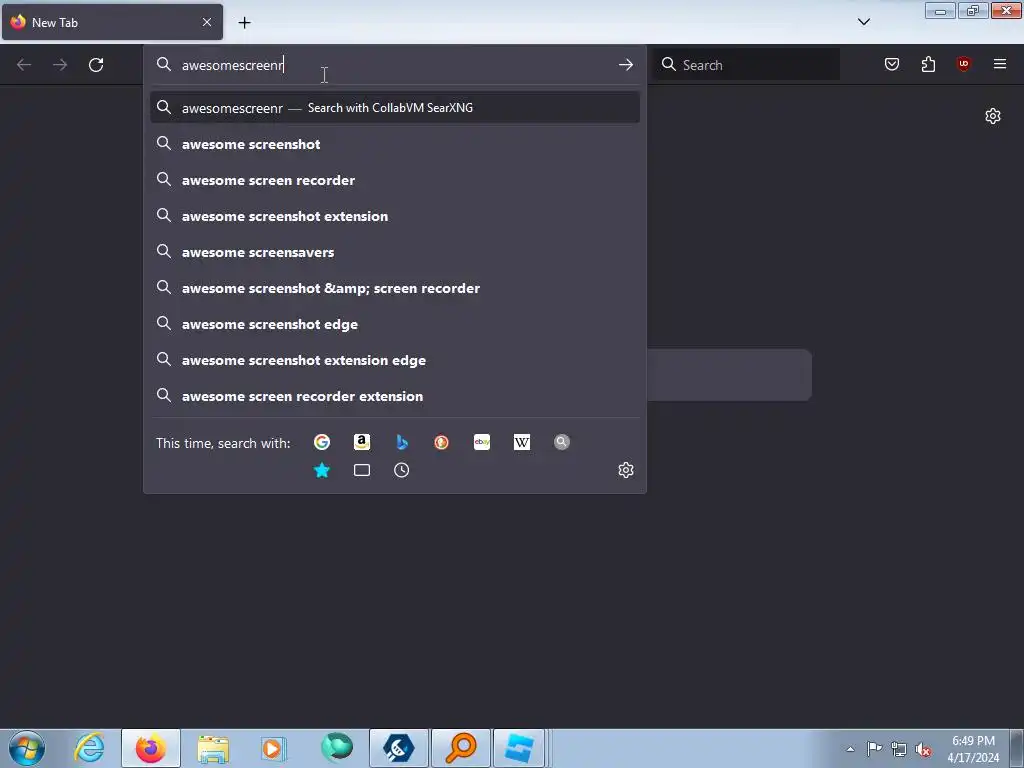The width and height of the screenshot is (1024, 768).
Task: Search this time with DuckDuckGo
Action: [x=441, y=442]
